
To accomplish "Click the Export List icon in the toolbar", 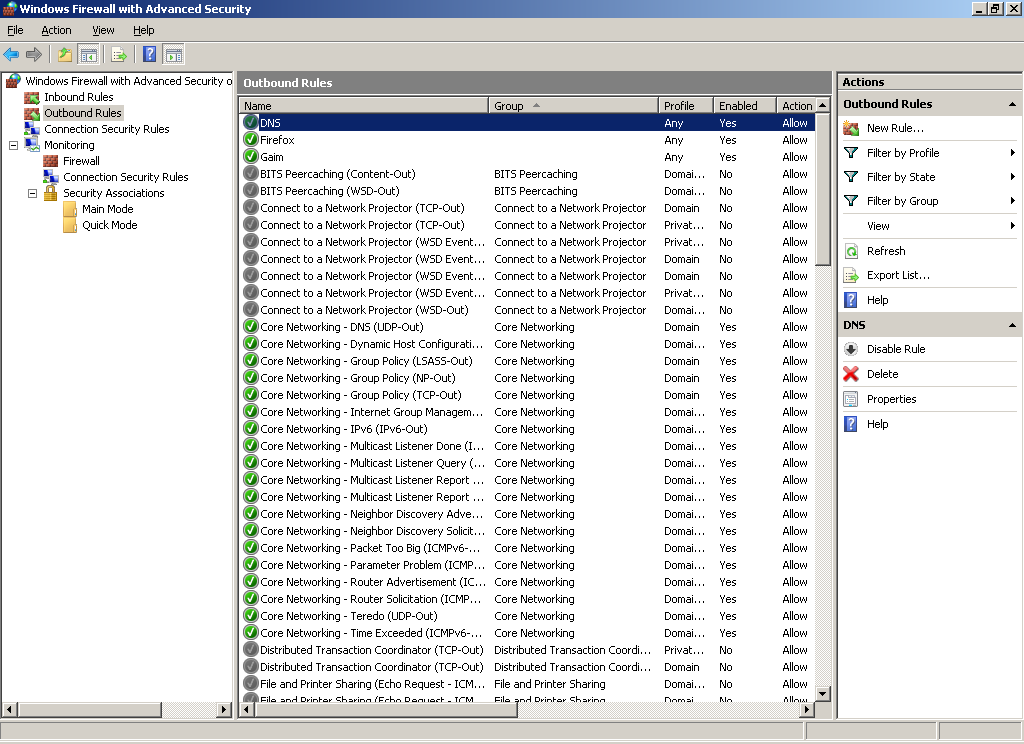I will 118,54.
